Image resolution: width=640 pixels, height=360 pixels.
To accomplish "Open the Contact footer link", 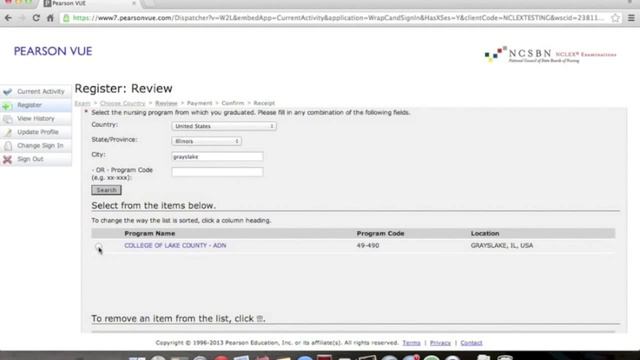I will coord(471,343).
